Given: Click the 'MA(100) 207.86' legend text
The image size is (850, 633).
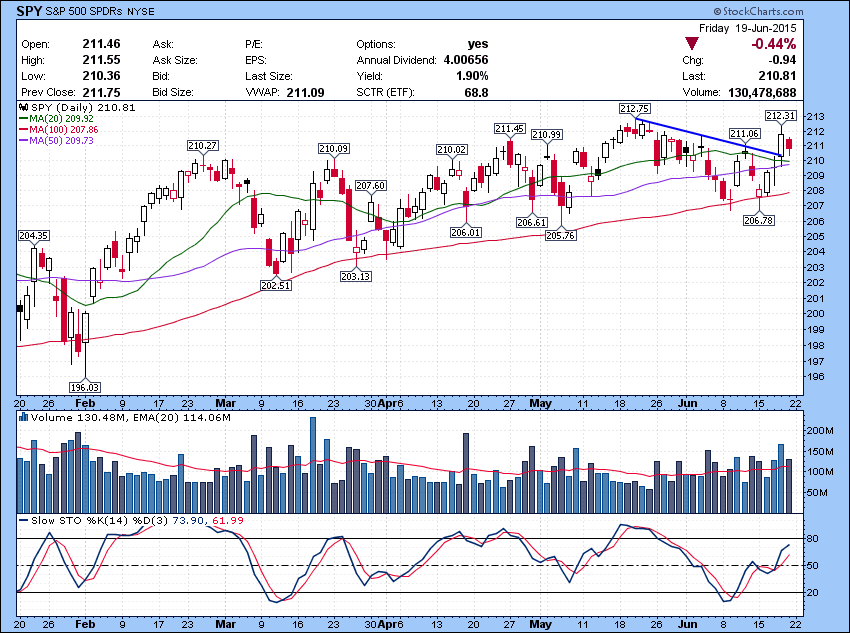Looking at the screenshot, I should pos(64,130).
